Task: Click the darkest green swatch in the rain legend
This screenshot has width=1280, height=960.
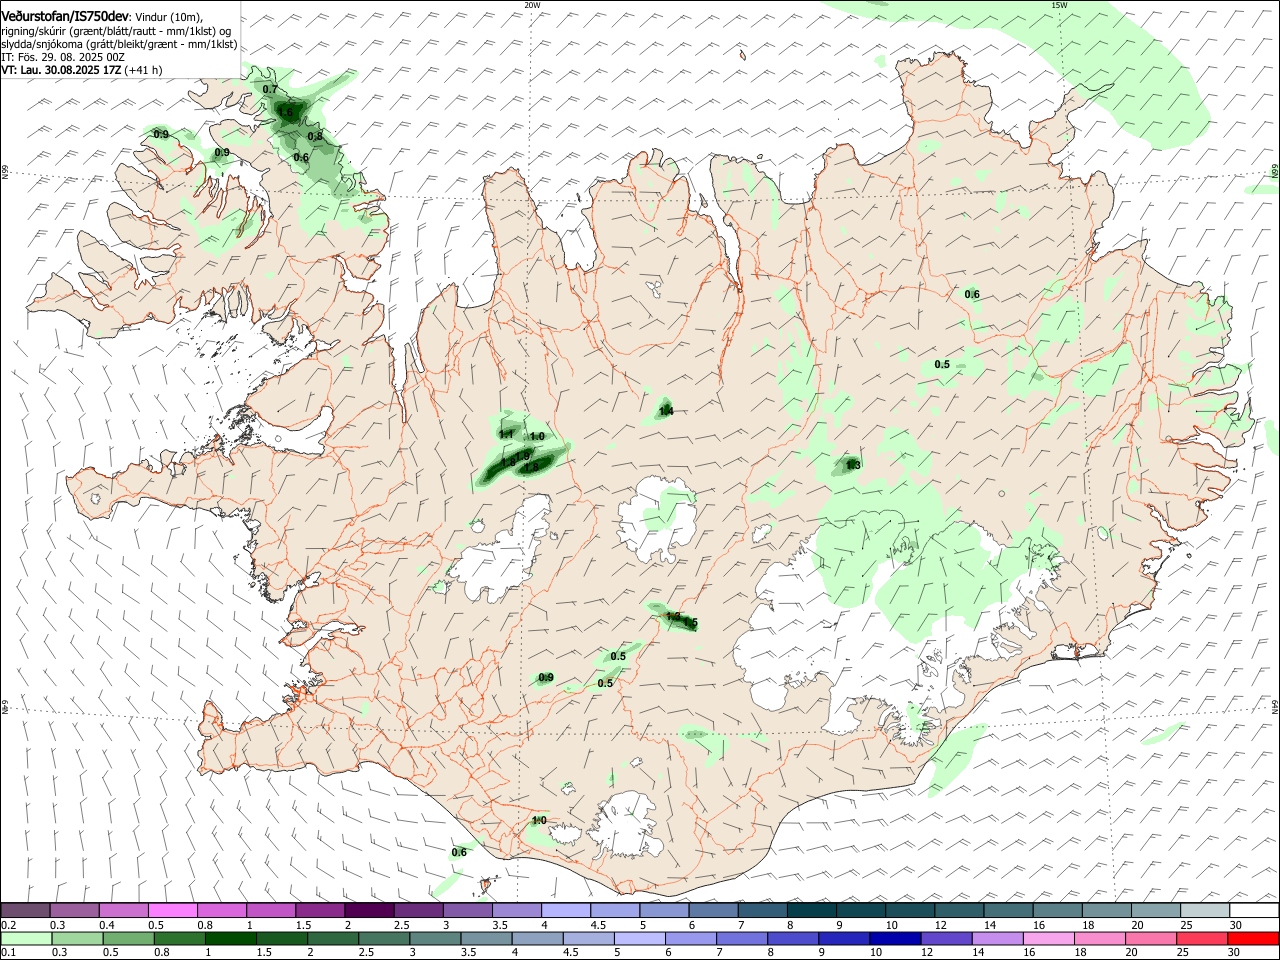Action: (230, 938)
